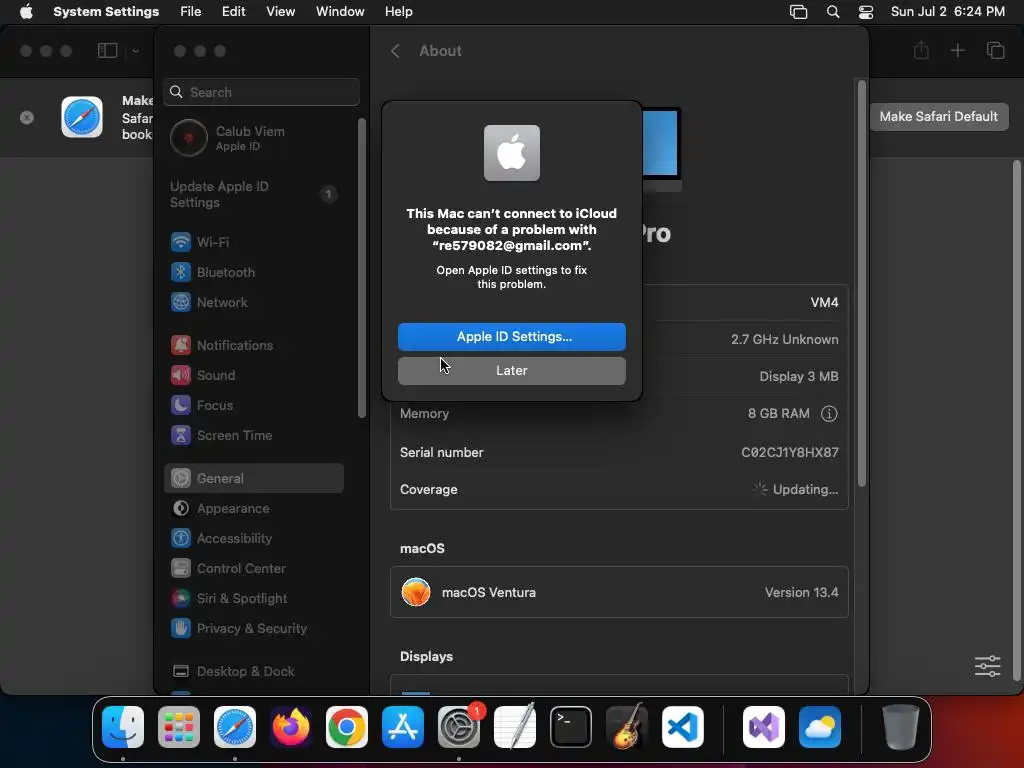The height and width of the screenshot is (768, 1024).
Task: Click the Apple logo menu
Action: coord(26,12)
